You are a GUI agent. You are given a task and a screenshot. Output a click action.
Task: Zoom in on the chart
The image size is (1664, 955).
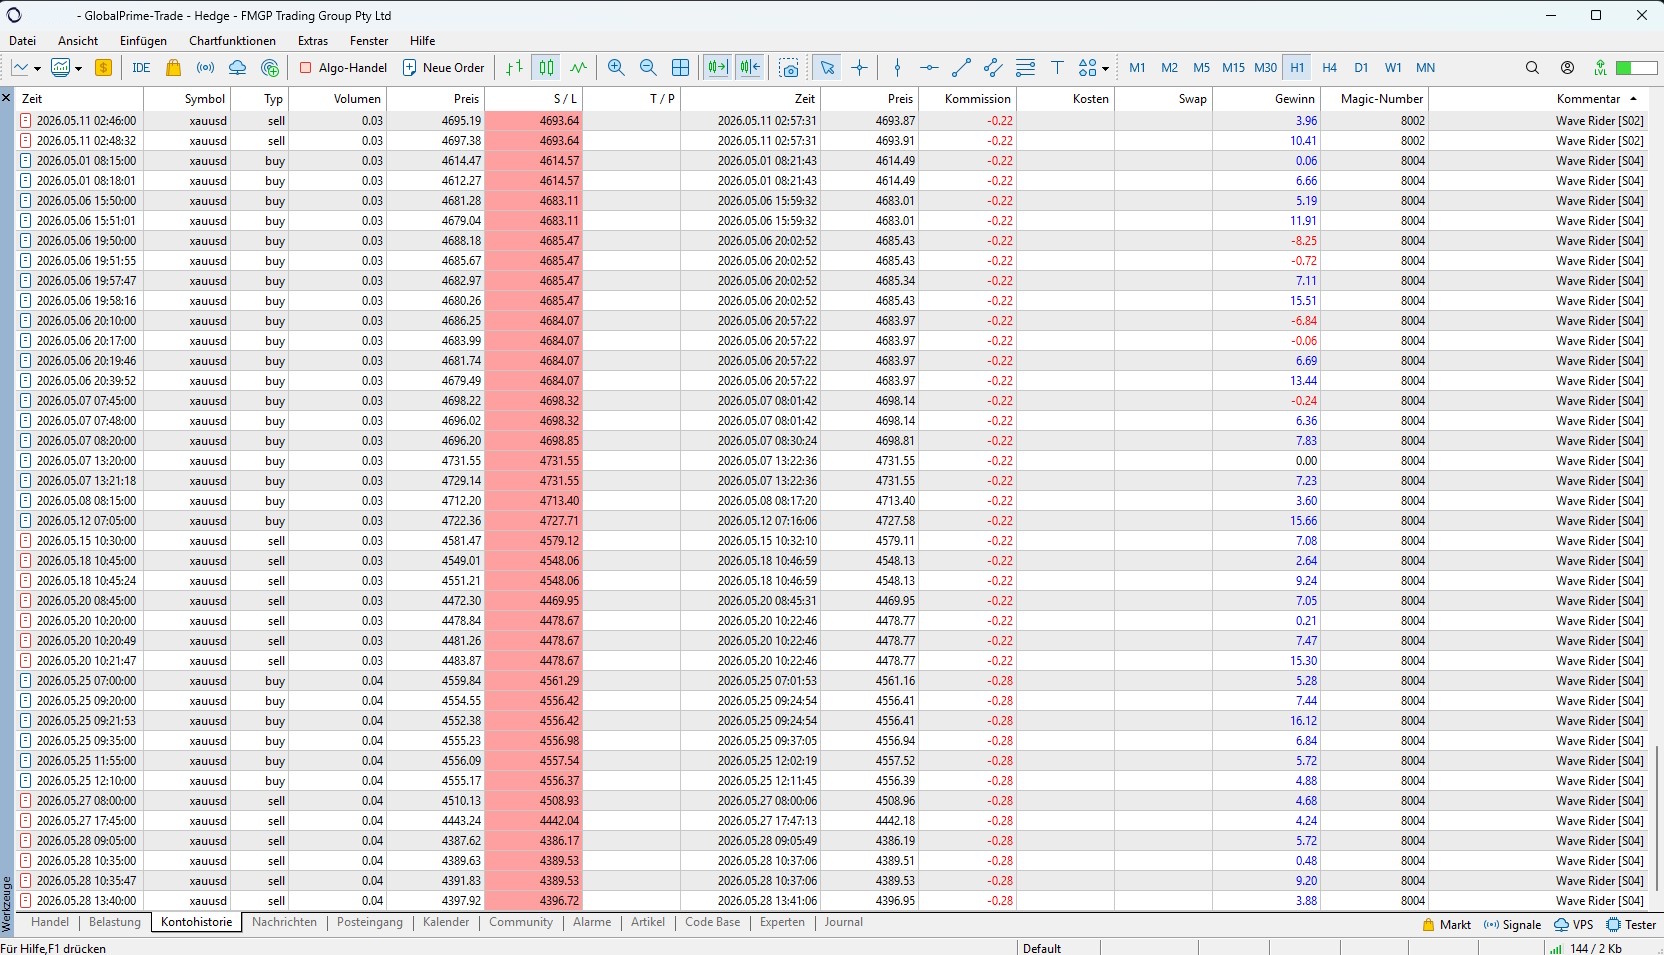pos(616,68)
